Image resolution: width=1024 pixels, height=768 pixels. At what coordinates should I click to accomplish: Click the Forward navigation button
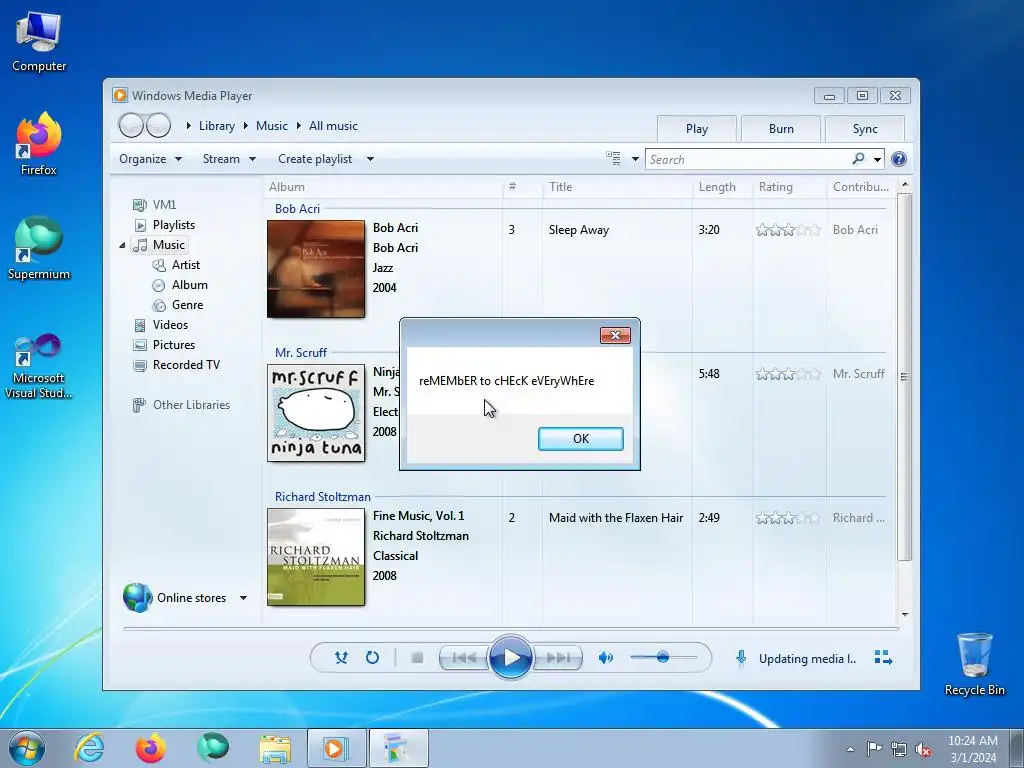point(158,125)
